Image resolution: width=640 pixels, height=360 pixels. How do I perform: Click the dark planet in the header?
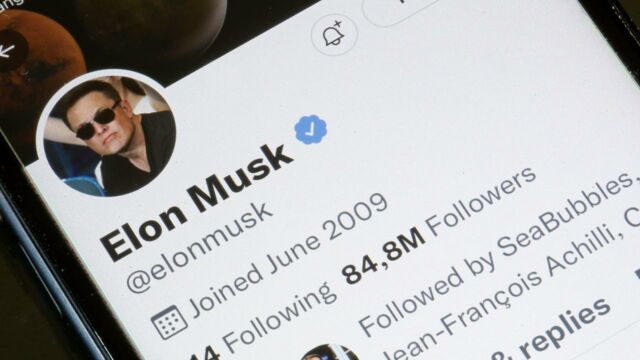tap(153, 24)
